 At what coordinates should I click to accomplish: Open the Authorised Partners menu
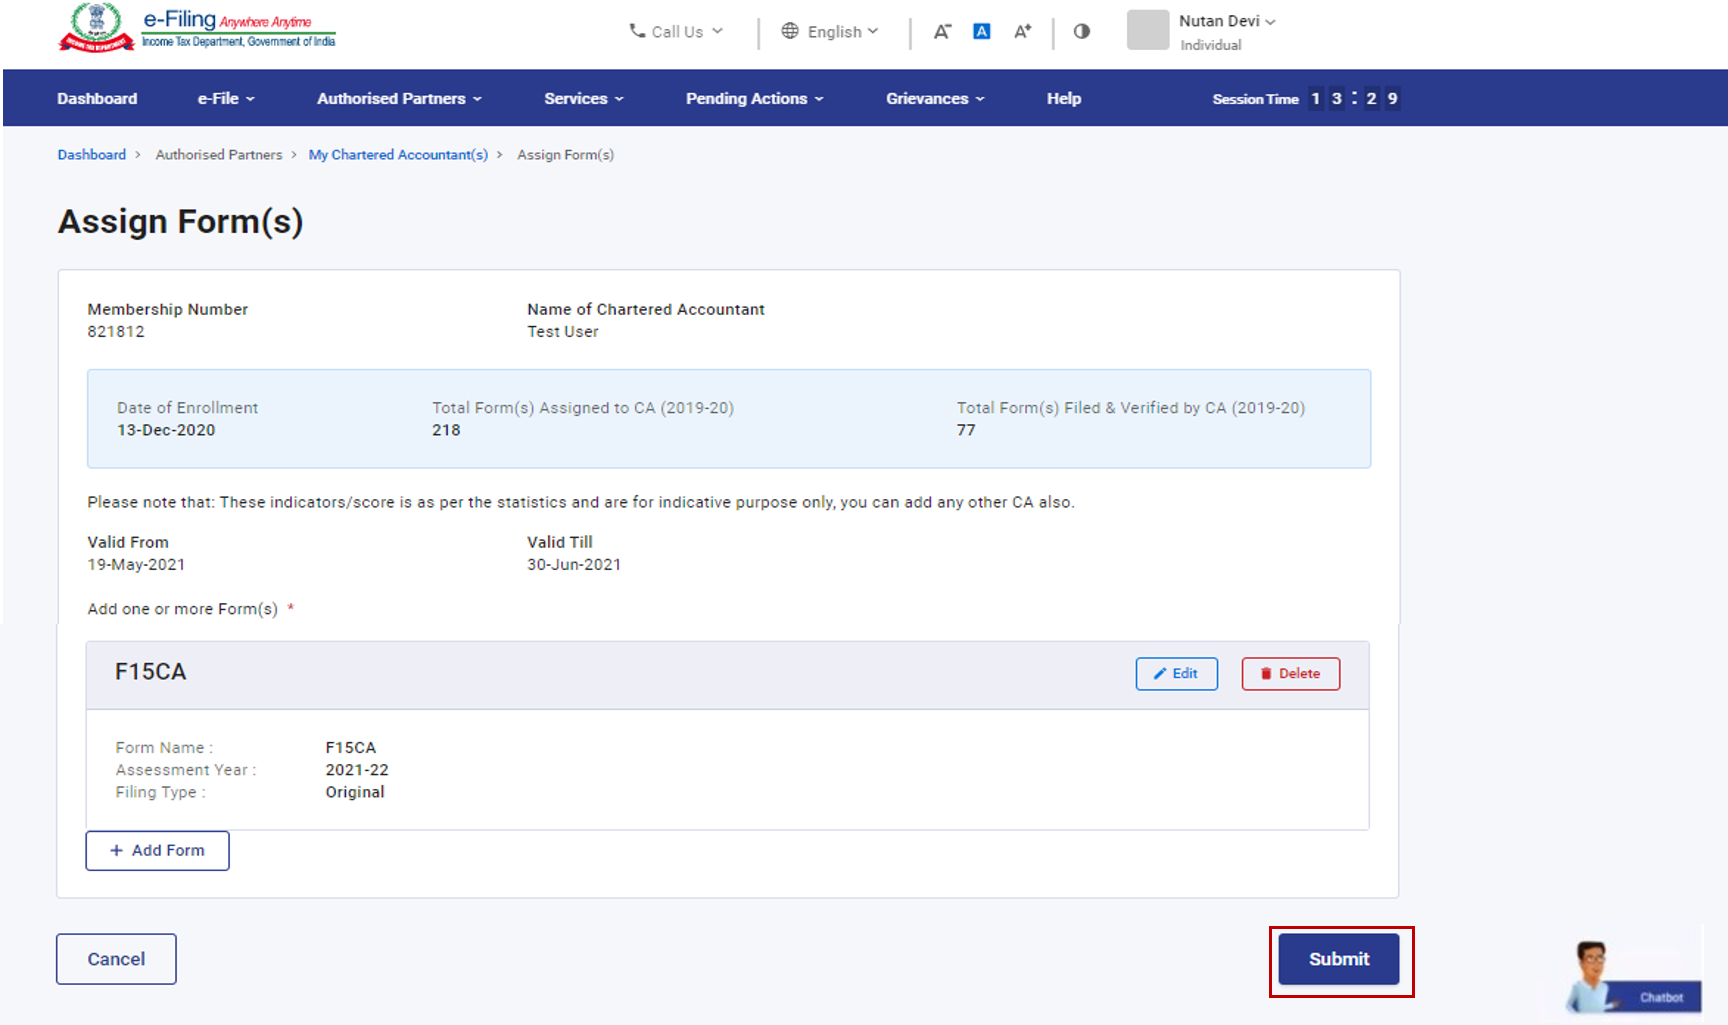(x=399, y=98)
